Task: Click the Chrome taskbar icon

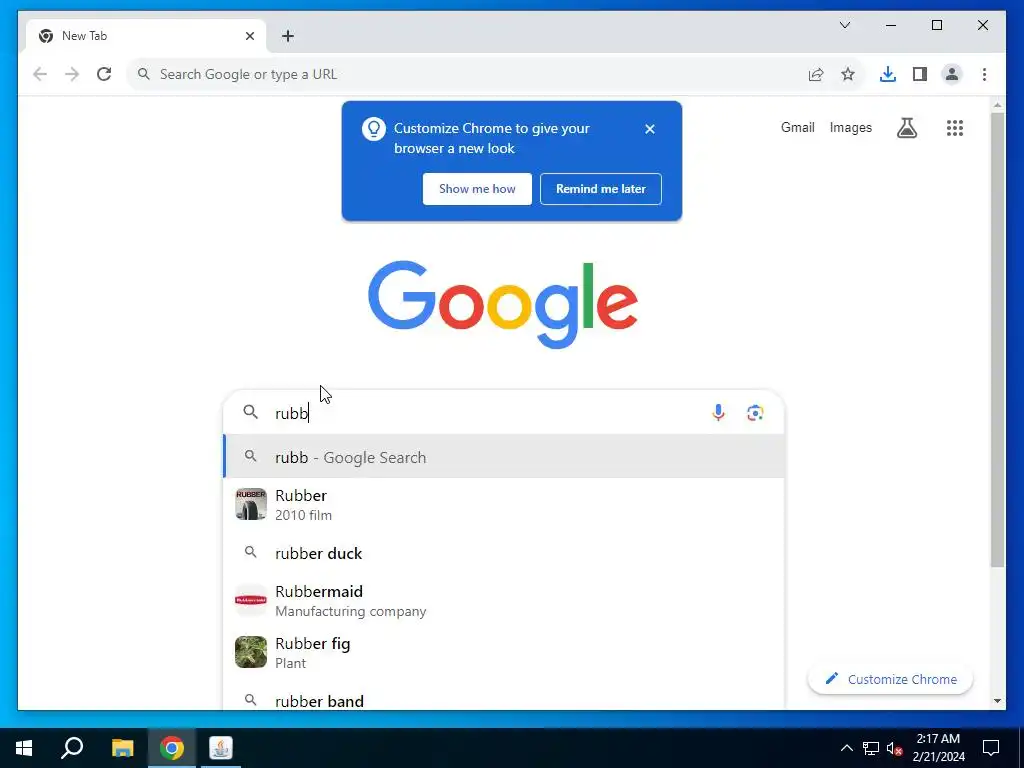Action: 172,748
